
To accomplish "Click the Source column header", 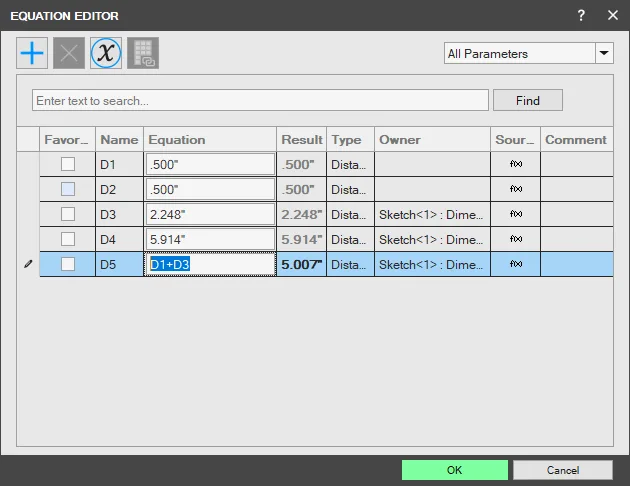I will pos(515,139).
